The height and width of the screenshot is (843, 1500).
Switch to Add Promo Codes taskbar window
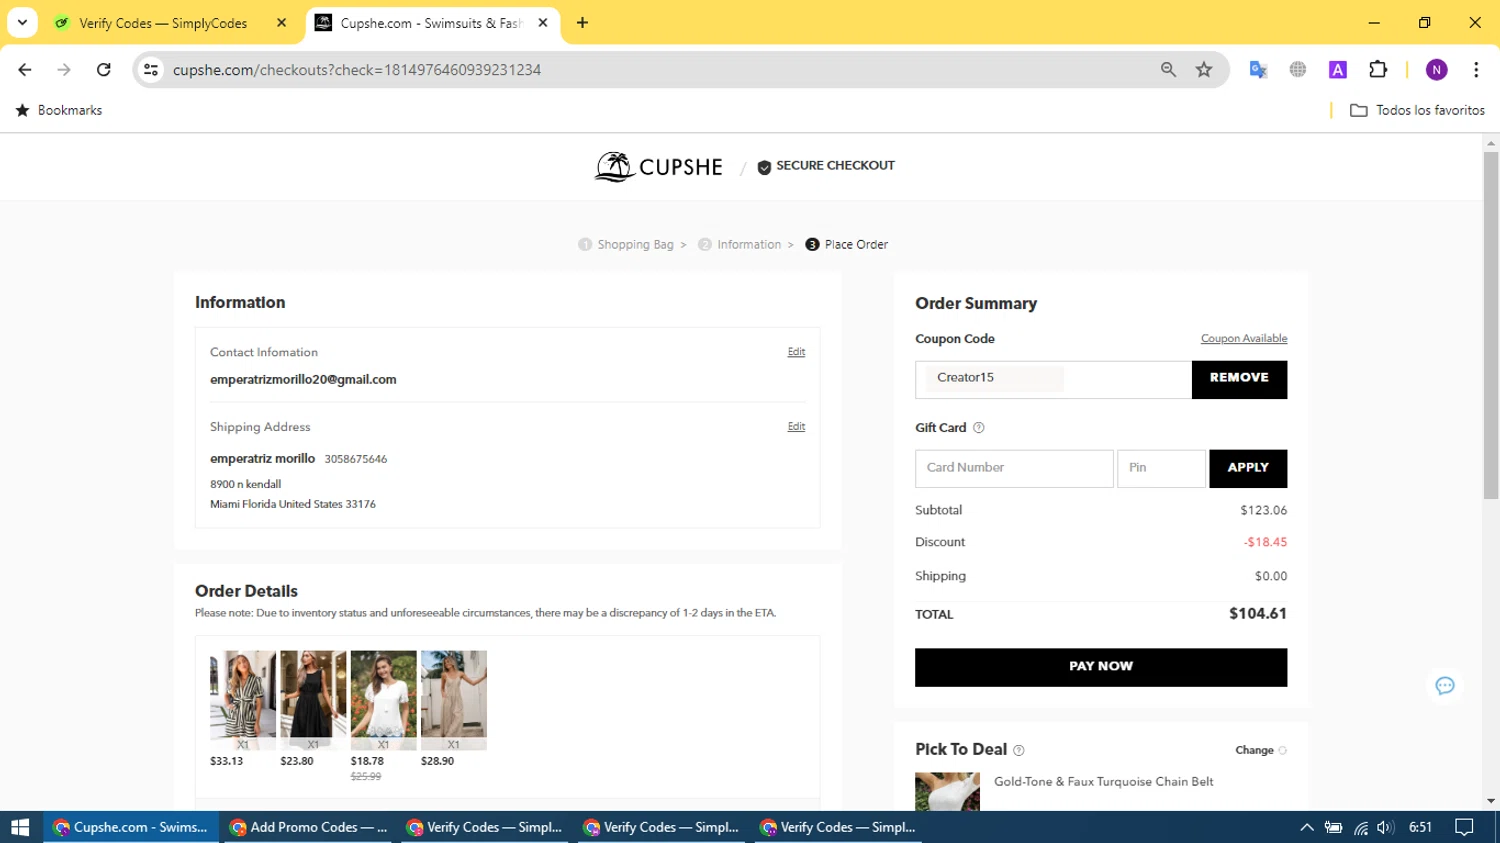[308, 827]
